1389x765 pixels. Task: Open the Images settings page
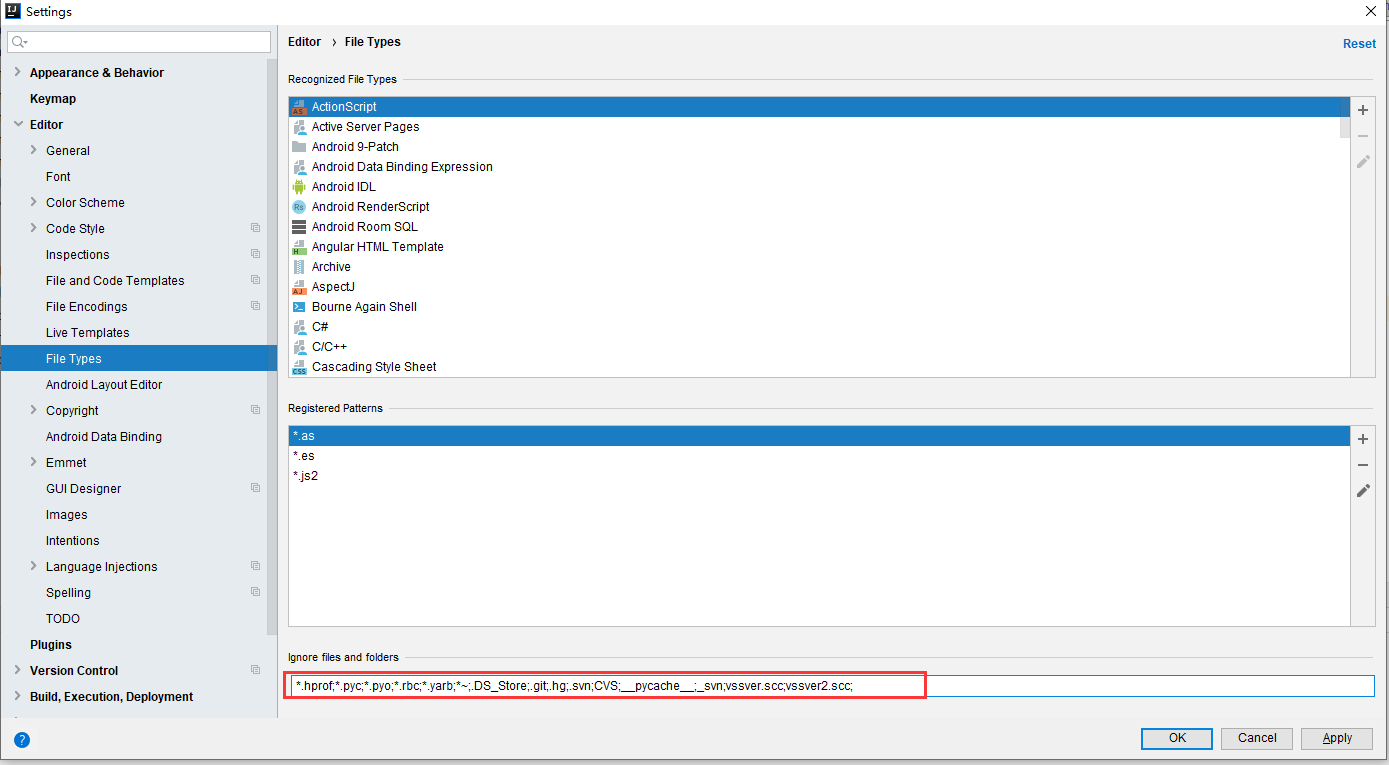coord(66,515)
